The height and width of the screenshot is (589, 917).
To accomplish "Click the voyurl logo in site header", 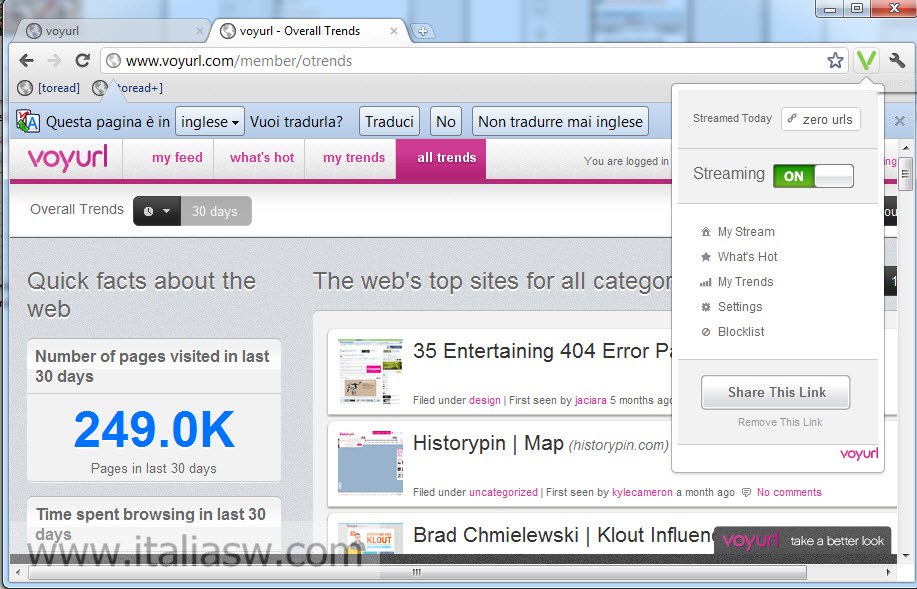I will pyautogui.click(x=67, y=158).
